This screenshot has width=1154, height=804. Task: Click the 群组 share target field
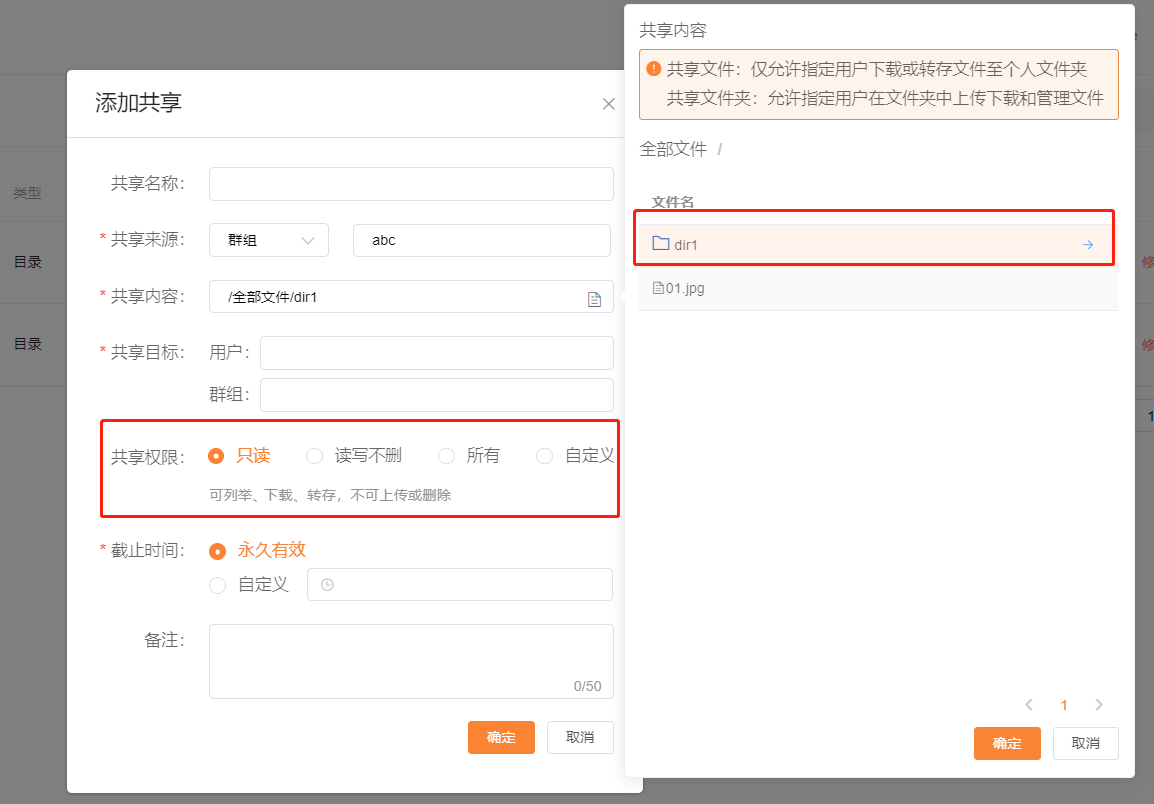tap(437, 395)
